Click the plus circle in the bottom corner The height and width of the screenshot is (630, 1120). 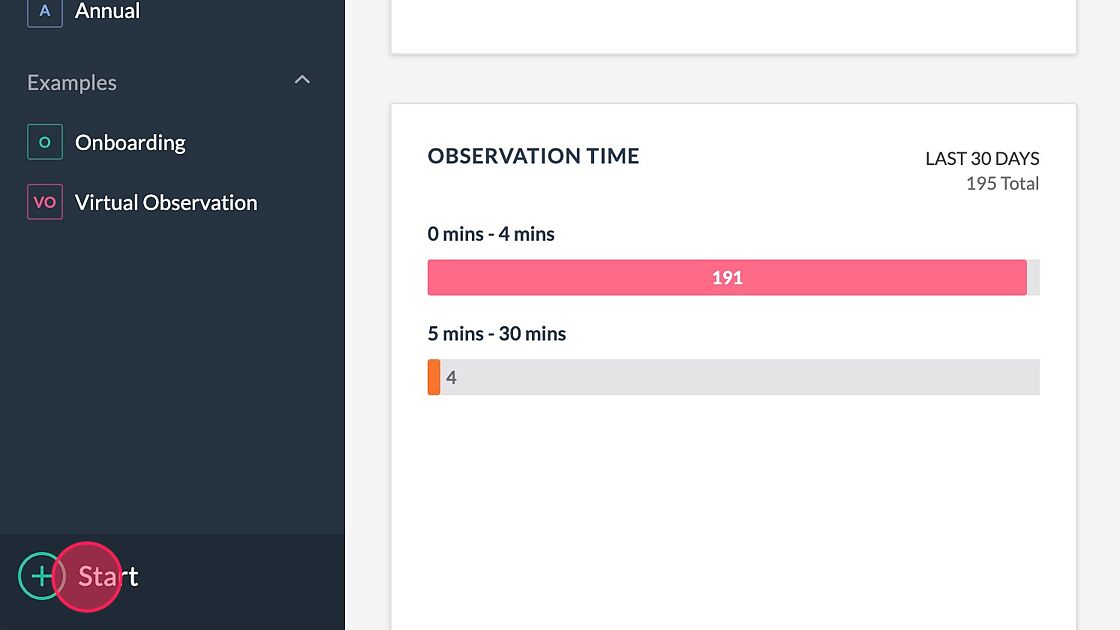click(41, 576)
